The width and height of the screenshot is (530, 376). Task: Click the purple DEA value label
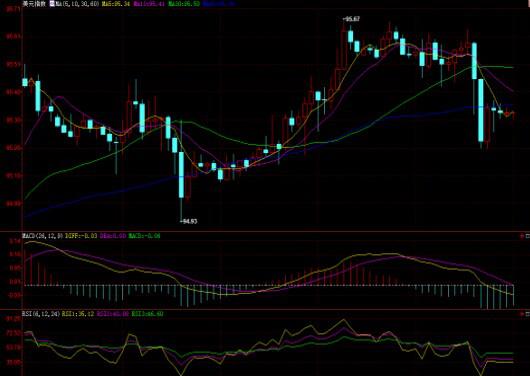(113, 236)
